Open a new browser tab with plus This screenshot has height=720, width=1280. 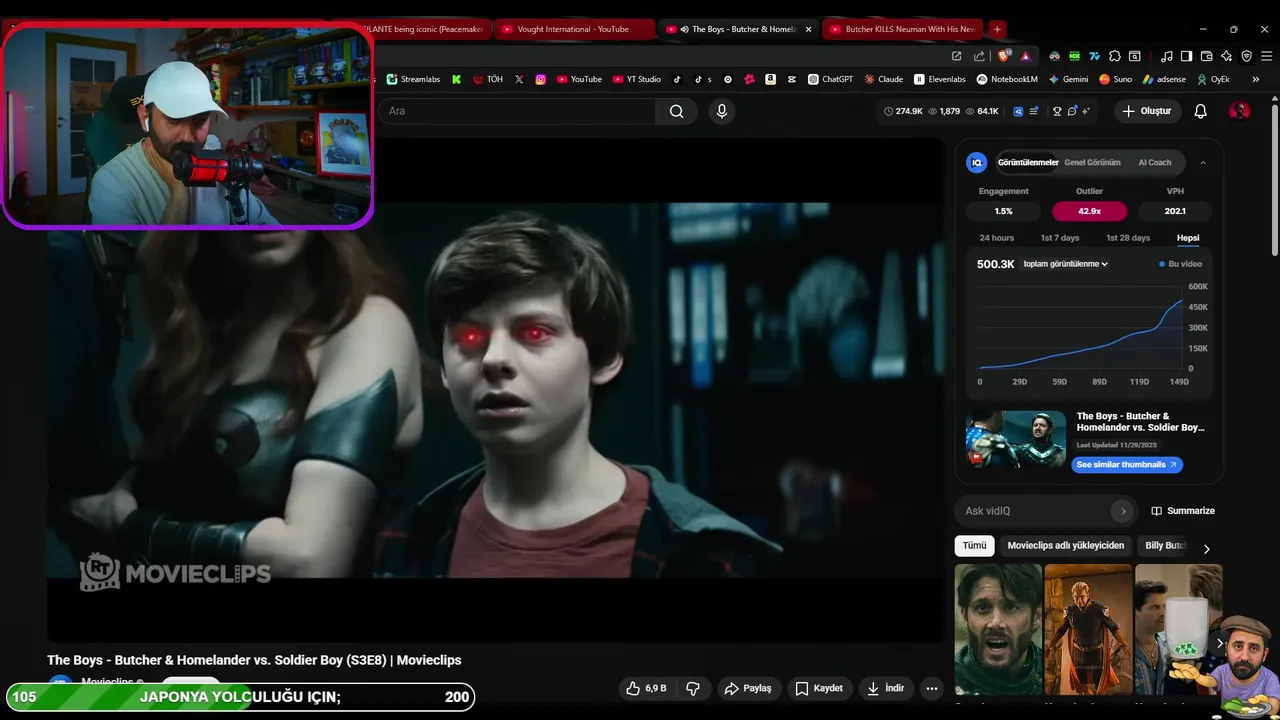point(997,29)
